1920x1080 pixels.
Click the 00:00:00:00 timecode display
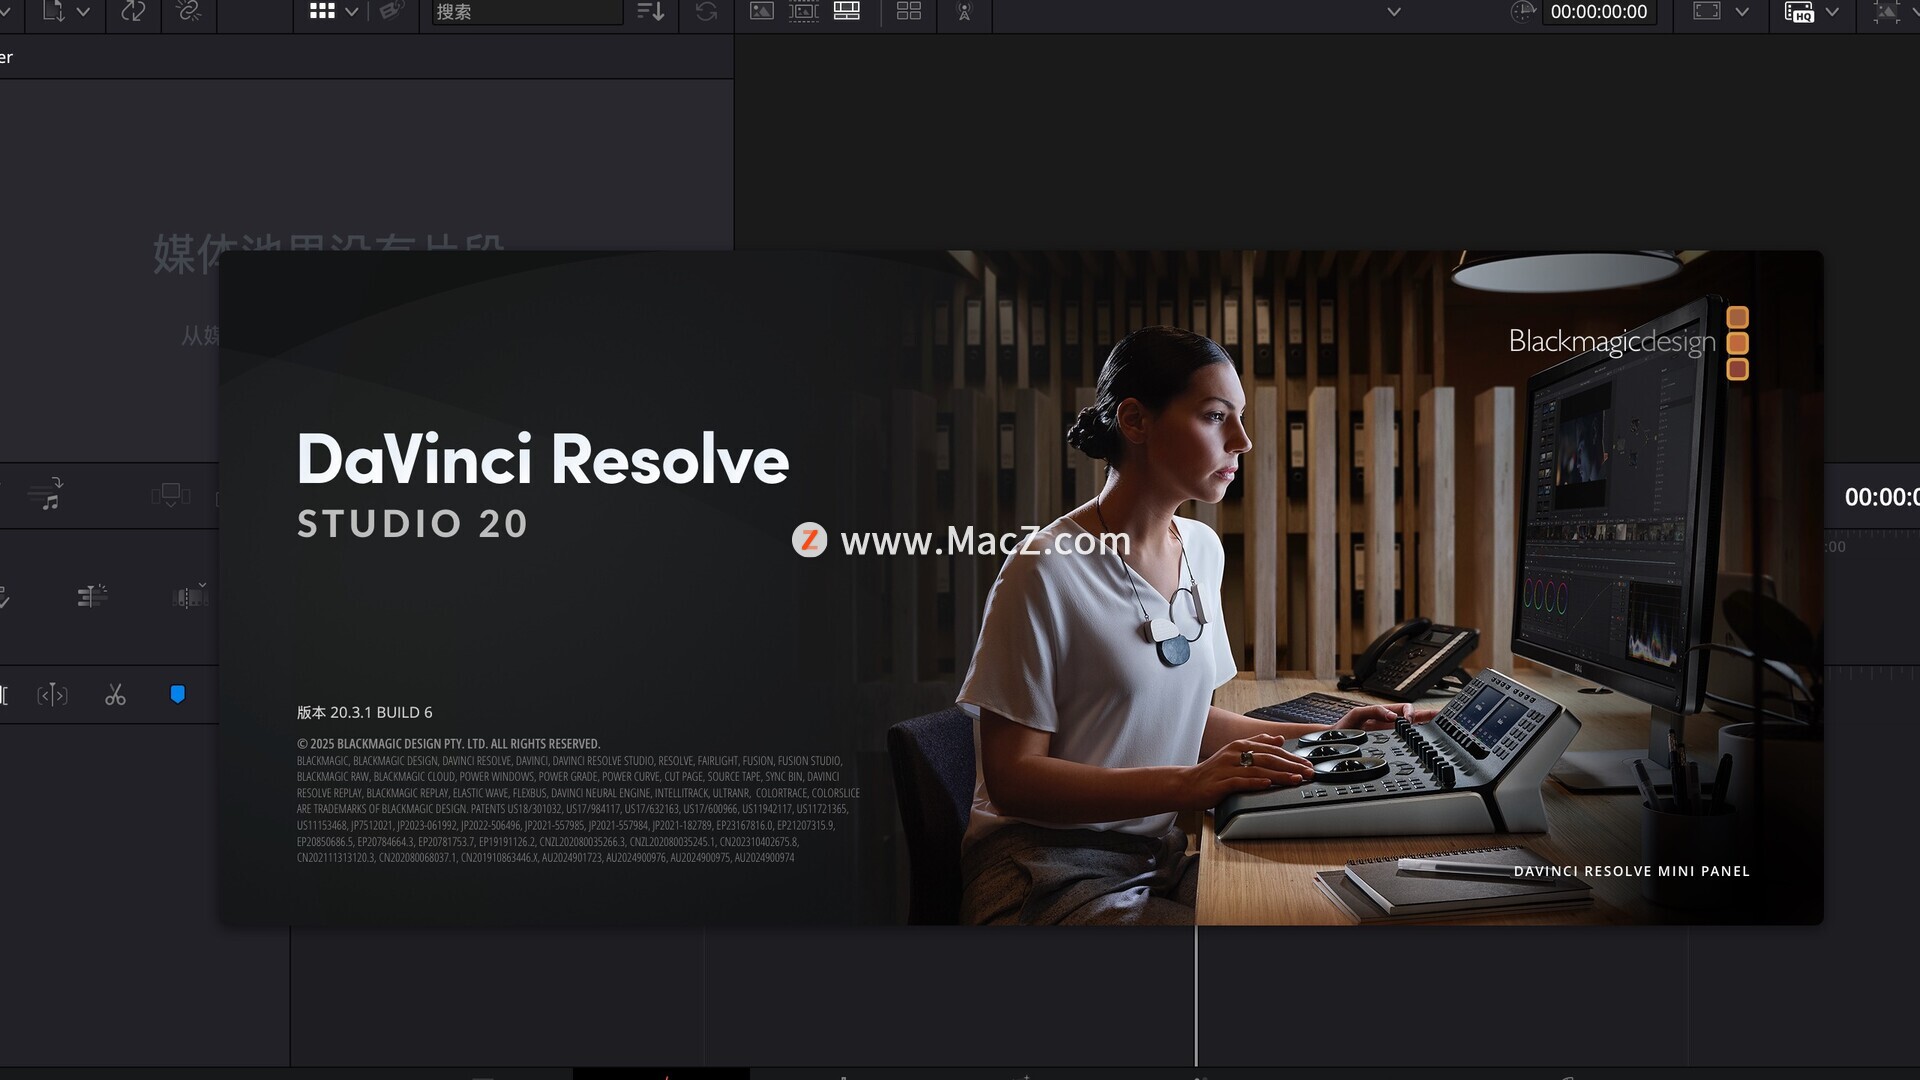click(1598, 12)
